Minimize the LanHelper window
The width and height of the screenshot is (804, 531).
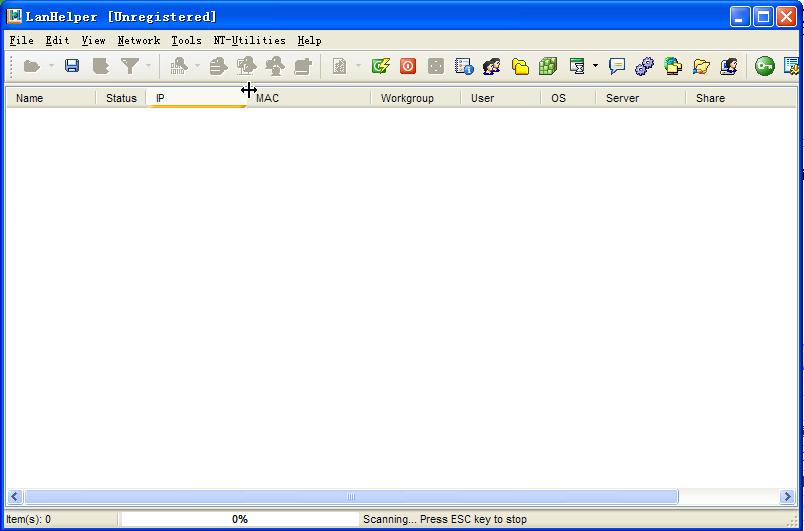(x=740, y=17)
